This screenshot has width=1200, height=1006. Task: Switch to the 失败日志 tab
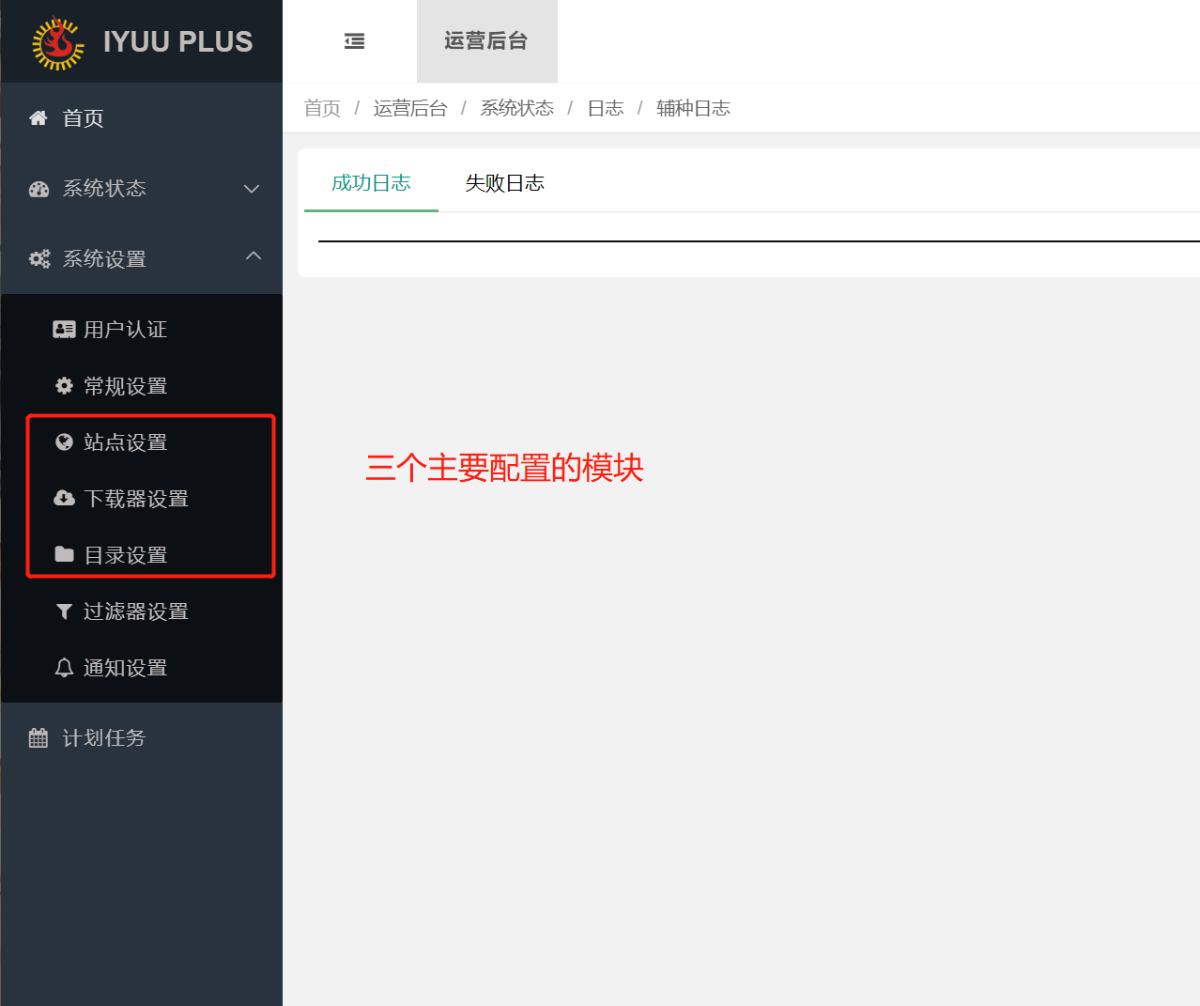coord(505,183)
